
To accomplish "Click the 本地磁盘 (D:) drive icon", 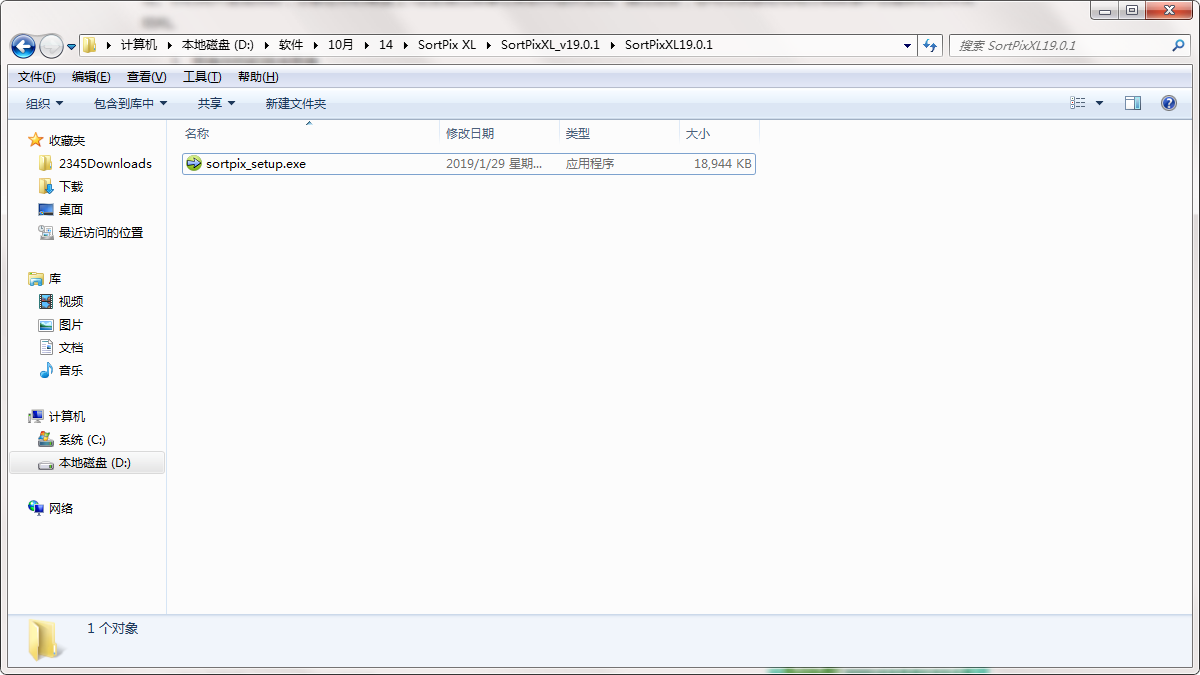I will pos(46,463).
